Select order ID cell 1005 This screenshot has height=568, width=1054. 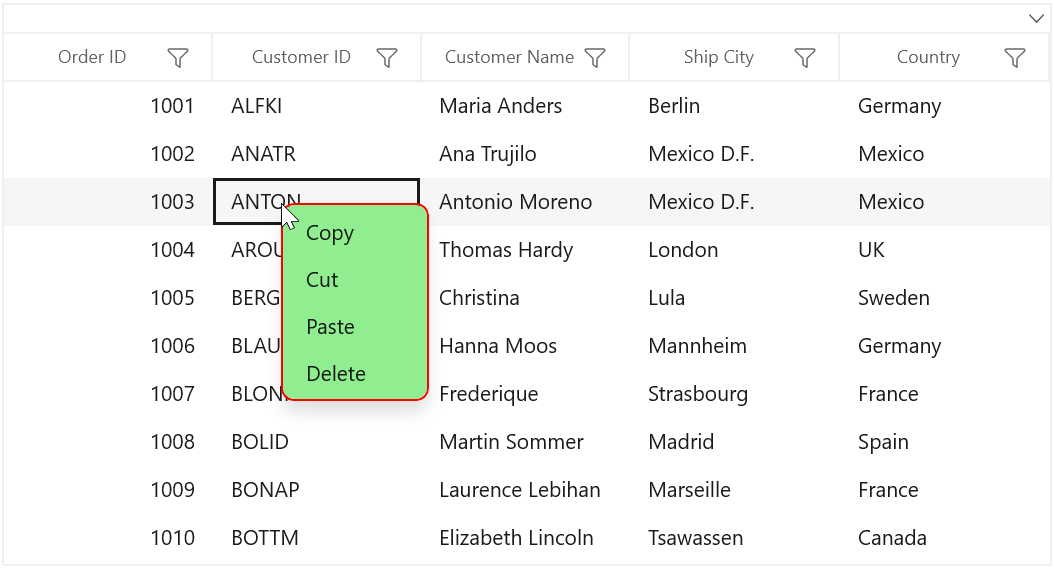coord(108,298)
